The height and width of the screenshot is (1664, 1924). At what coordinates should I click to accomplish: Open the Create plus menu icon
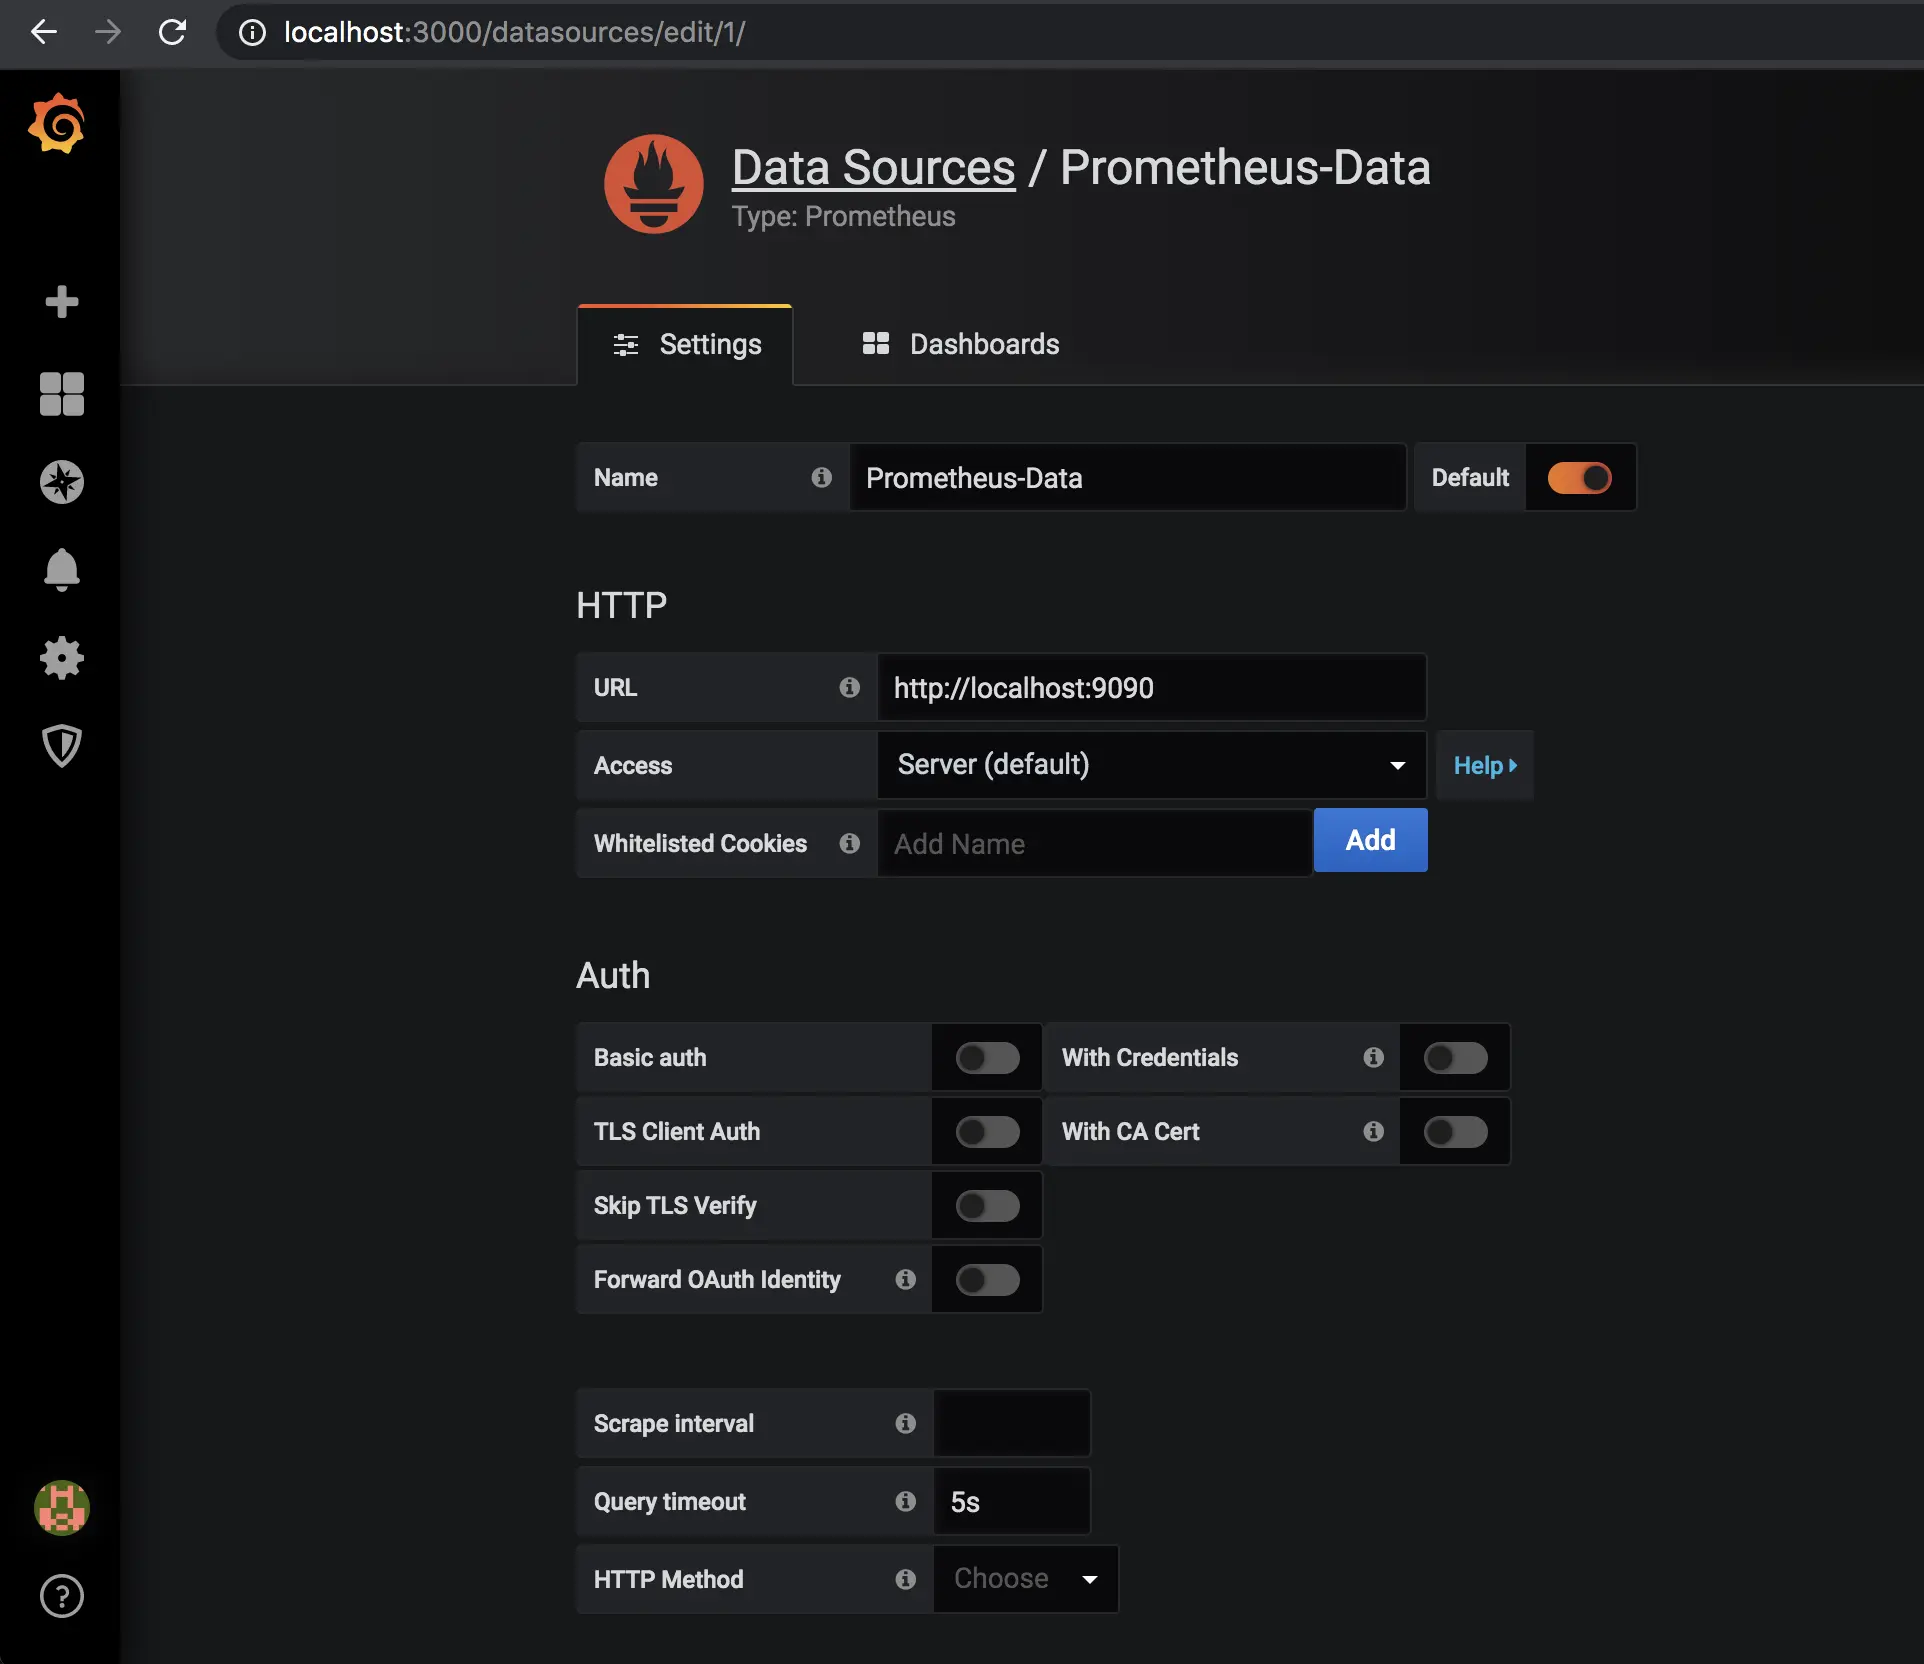[x=62, y=301]
